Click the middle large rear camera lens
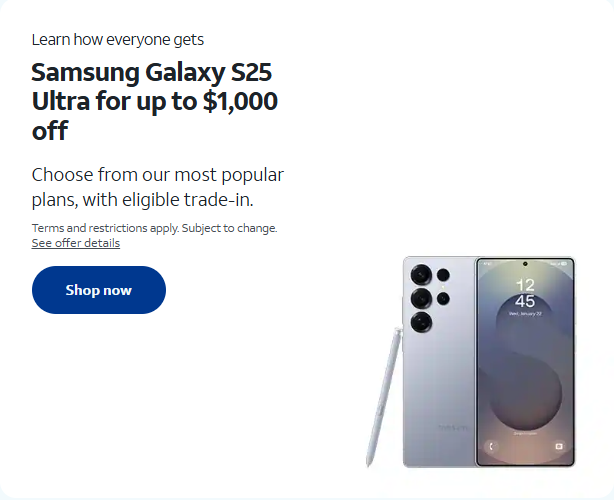This screenshot has height=500, width=614. [x=421, y=299]
